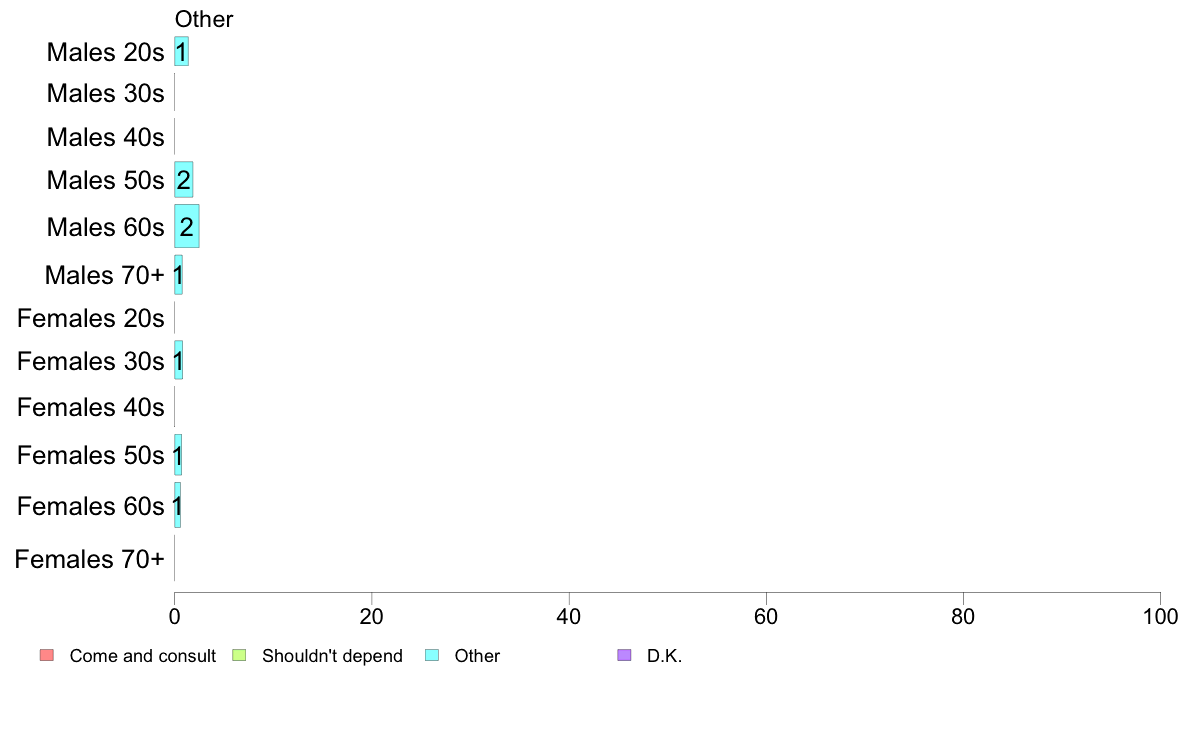Image resolution: width=1188 pixels, height=736 pixels.
Task: Click the 40 tick label on axis
Action: pyautogui.click(x=569, y=616)
